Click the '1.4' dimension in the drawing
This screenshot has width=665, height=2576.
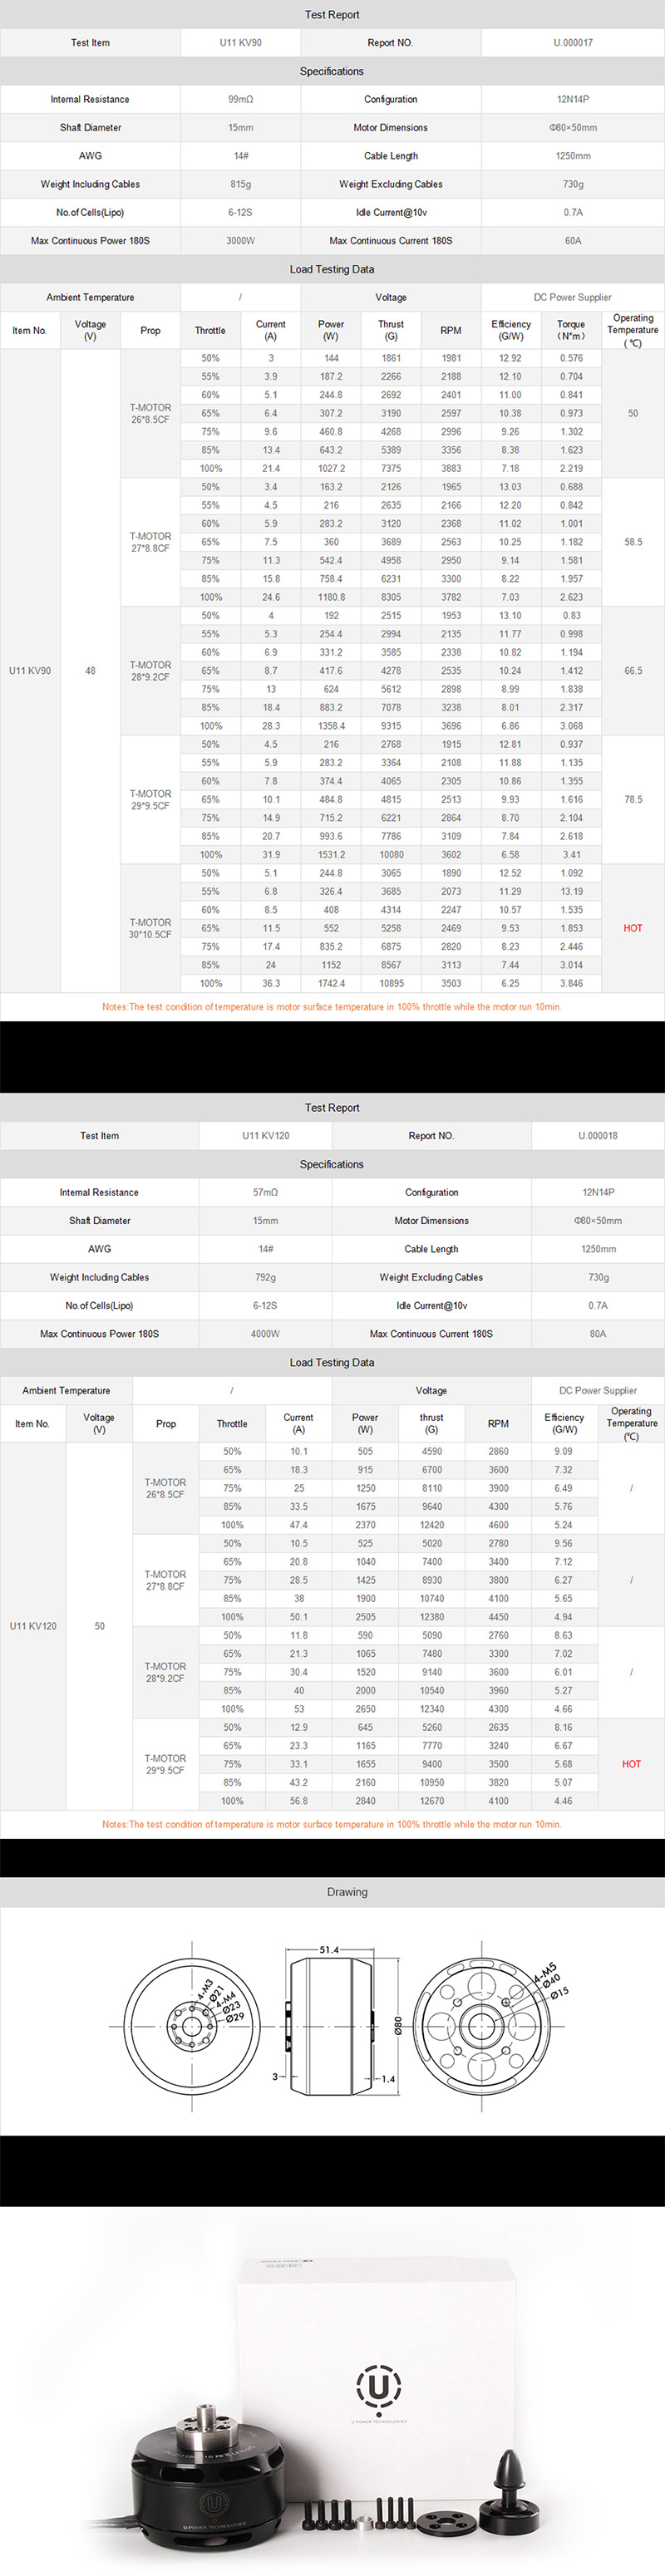pos(388,2078)
